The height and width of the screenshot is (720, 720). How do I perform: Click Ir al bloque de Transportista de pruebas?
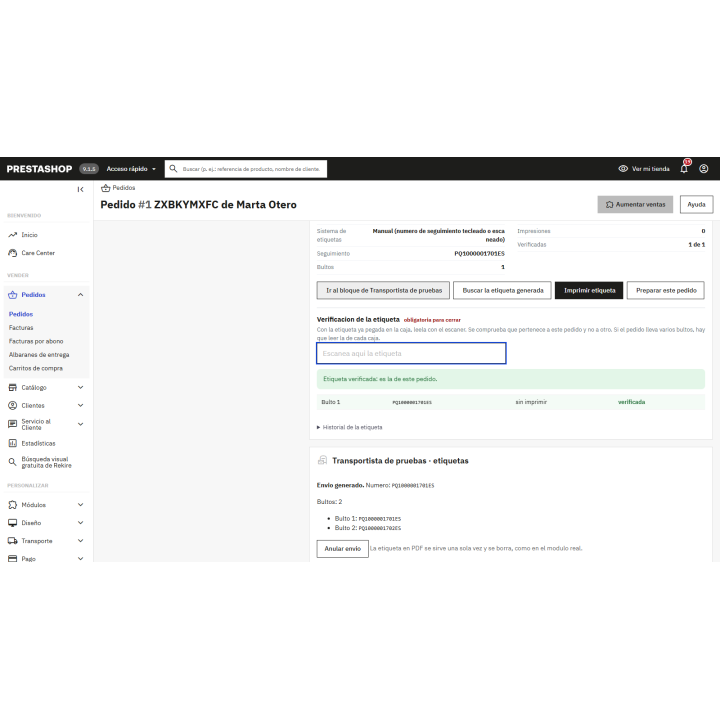click(383, 290)
